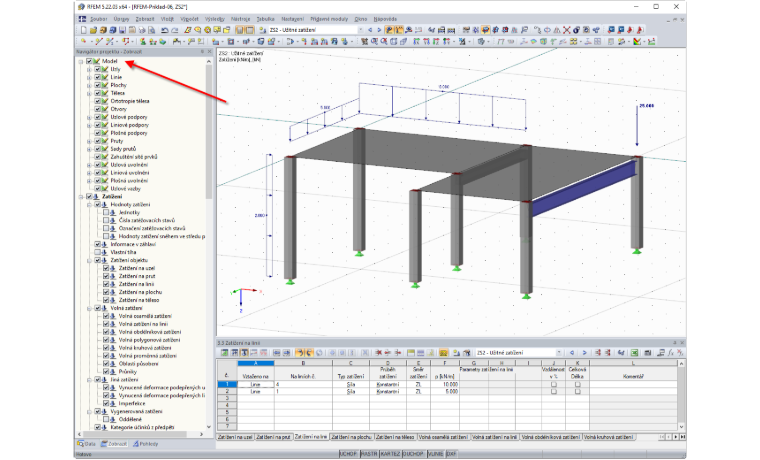Screen dimensions: 760x460
Task: Click the Undo arrow toolbar icon
Action: [165, 30]
